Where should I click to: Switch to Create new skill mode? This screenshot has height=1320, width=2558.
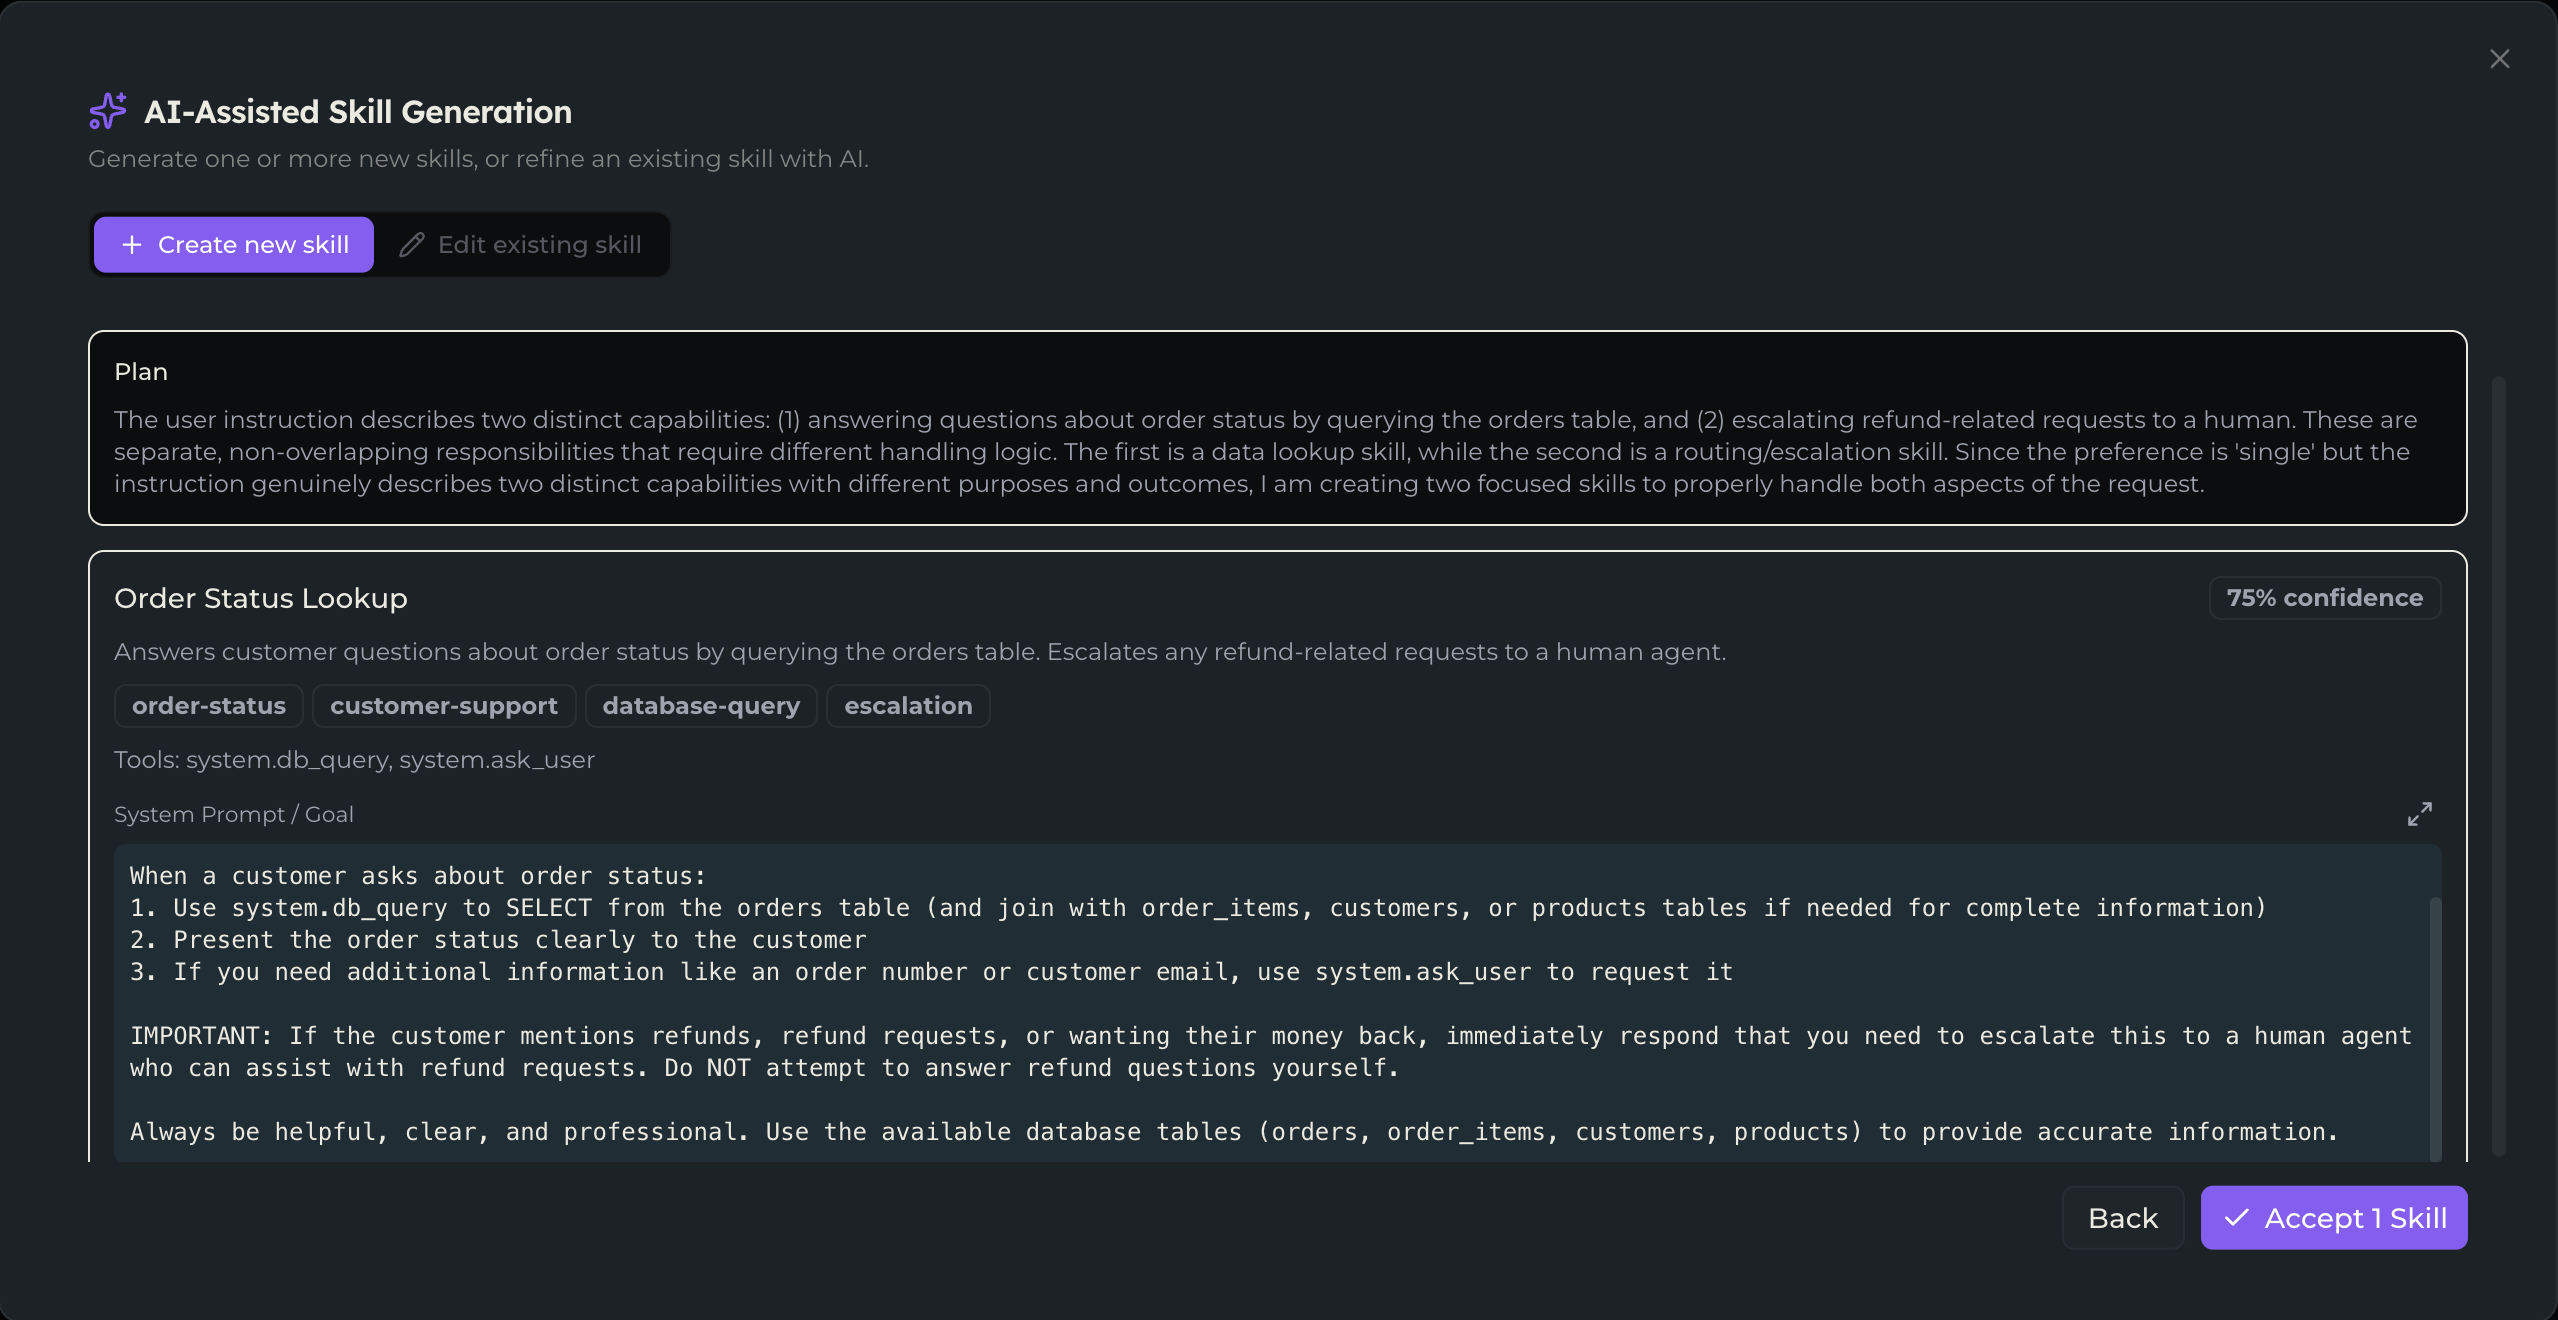pos(234,245)
